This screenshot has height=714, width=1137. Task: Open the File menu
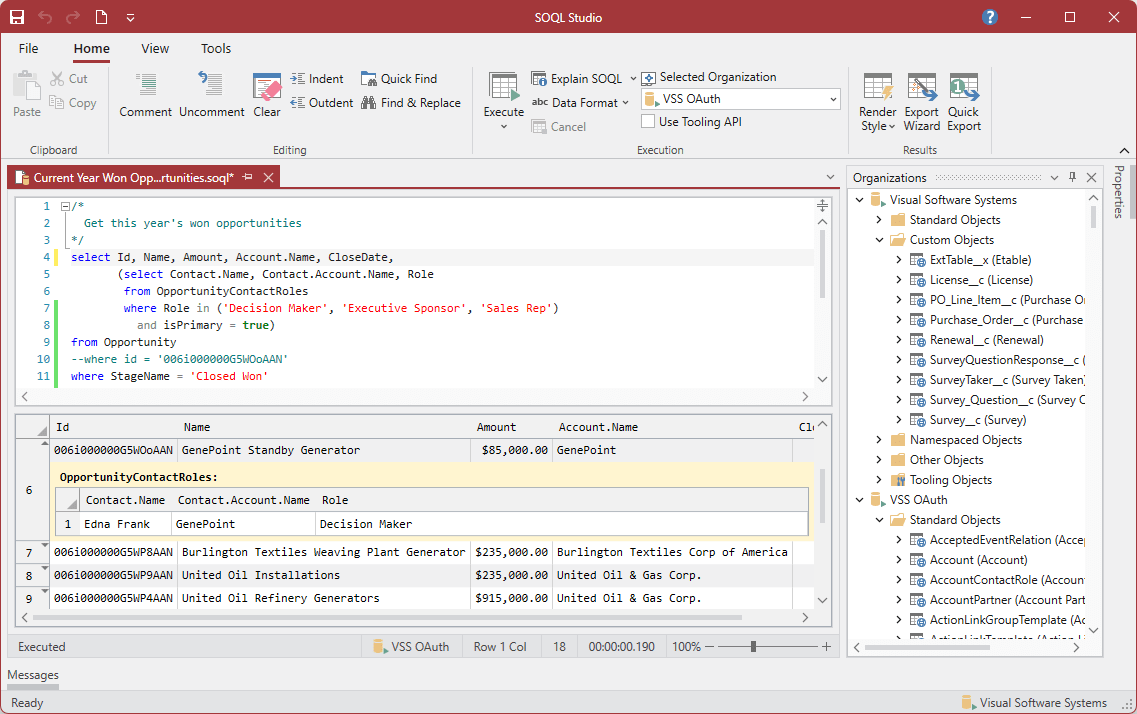(x=28, y=49)
